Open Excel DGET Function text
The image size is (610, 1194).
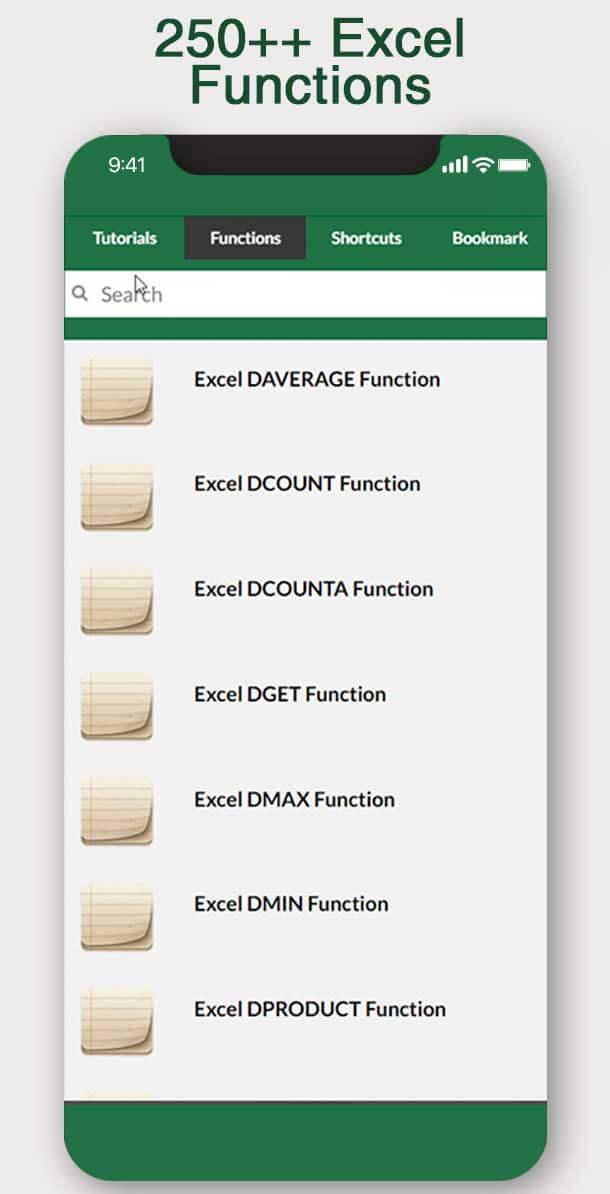pos(290,694)
